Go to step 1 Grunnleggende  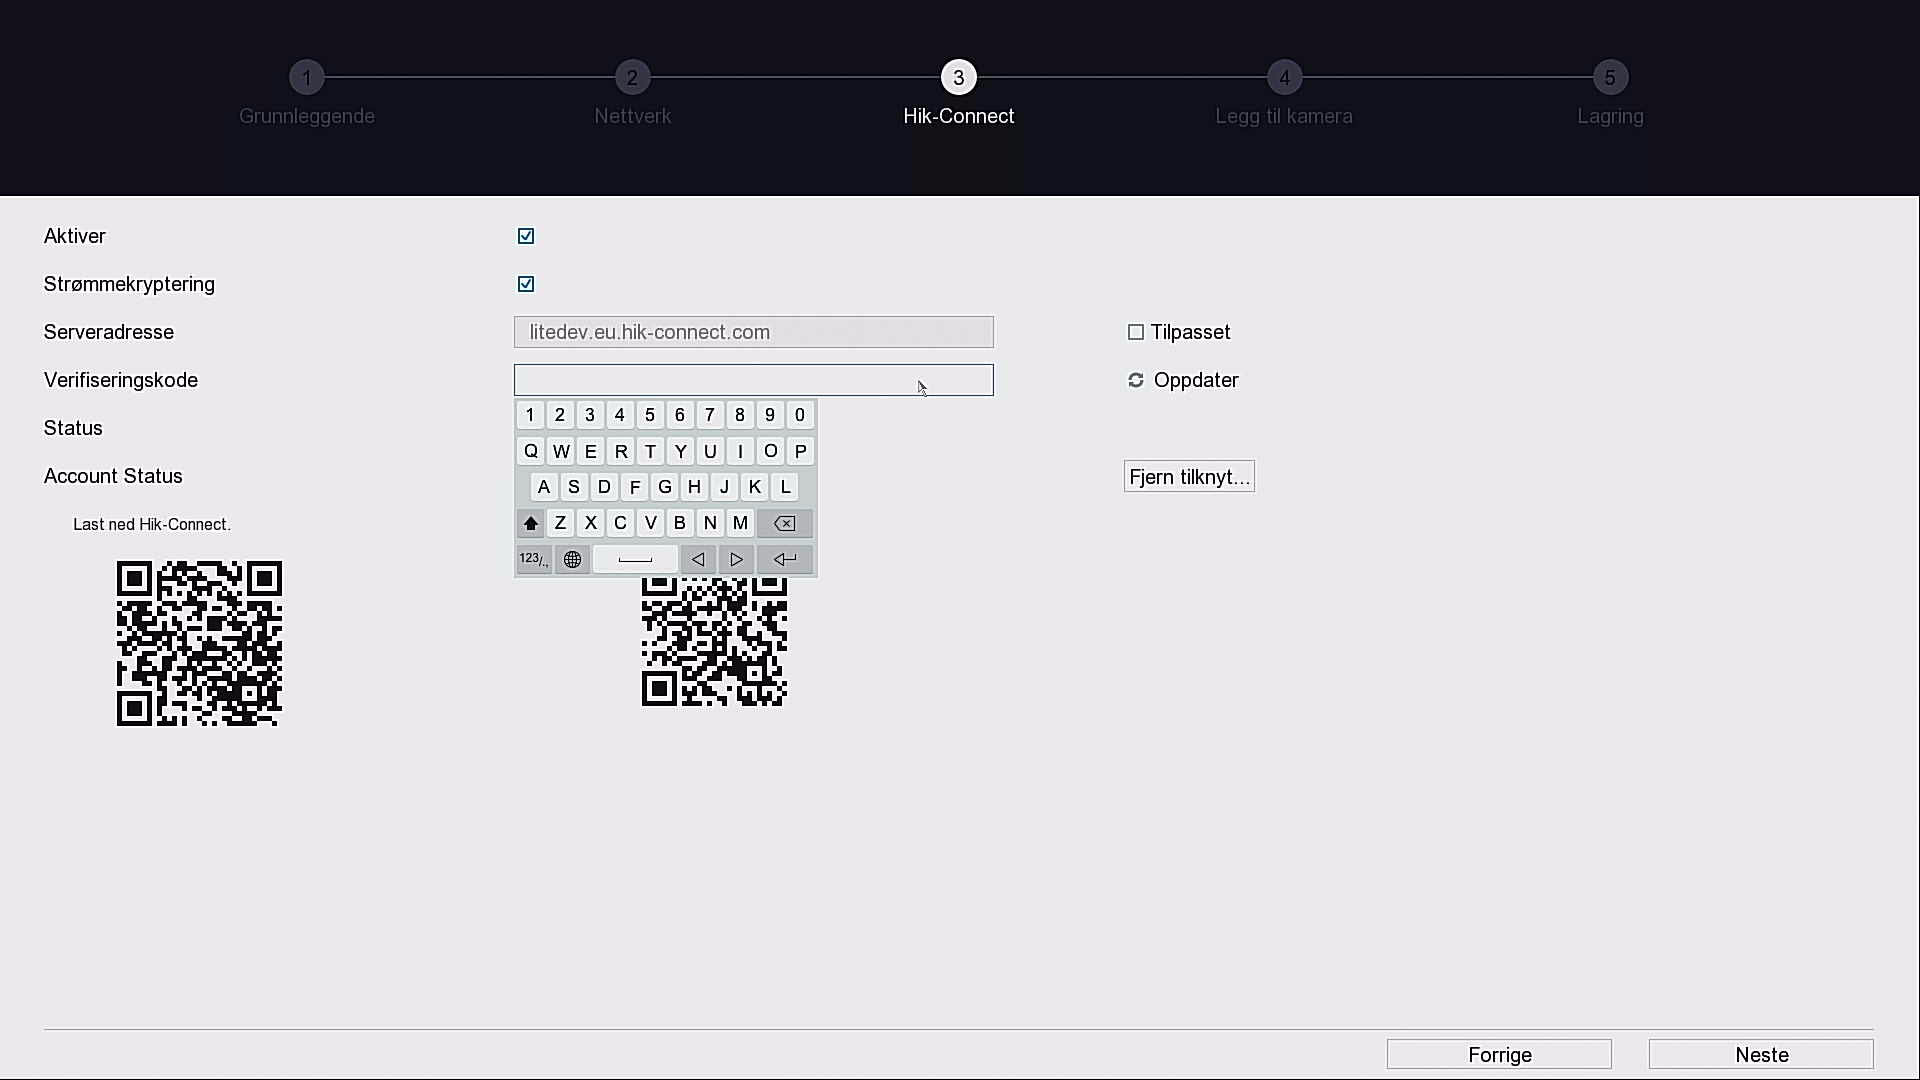tap(307, 78)
